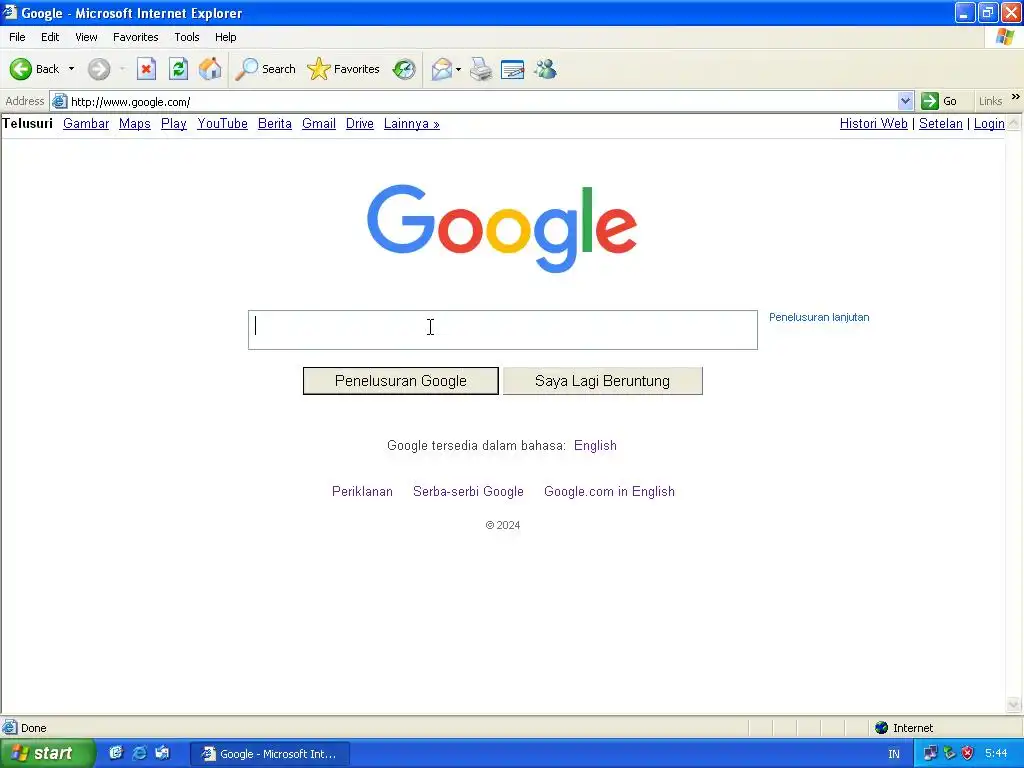The height and width of the screenshot is (768, 1024).
Task: Click the red shield security tray icon
Action: coord(967,753)
